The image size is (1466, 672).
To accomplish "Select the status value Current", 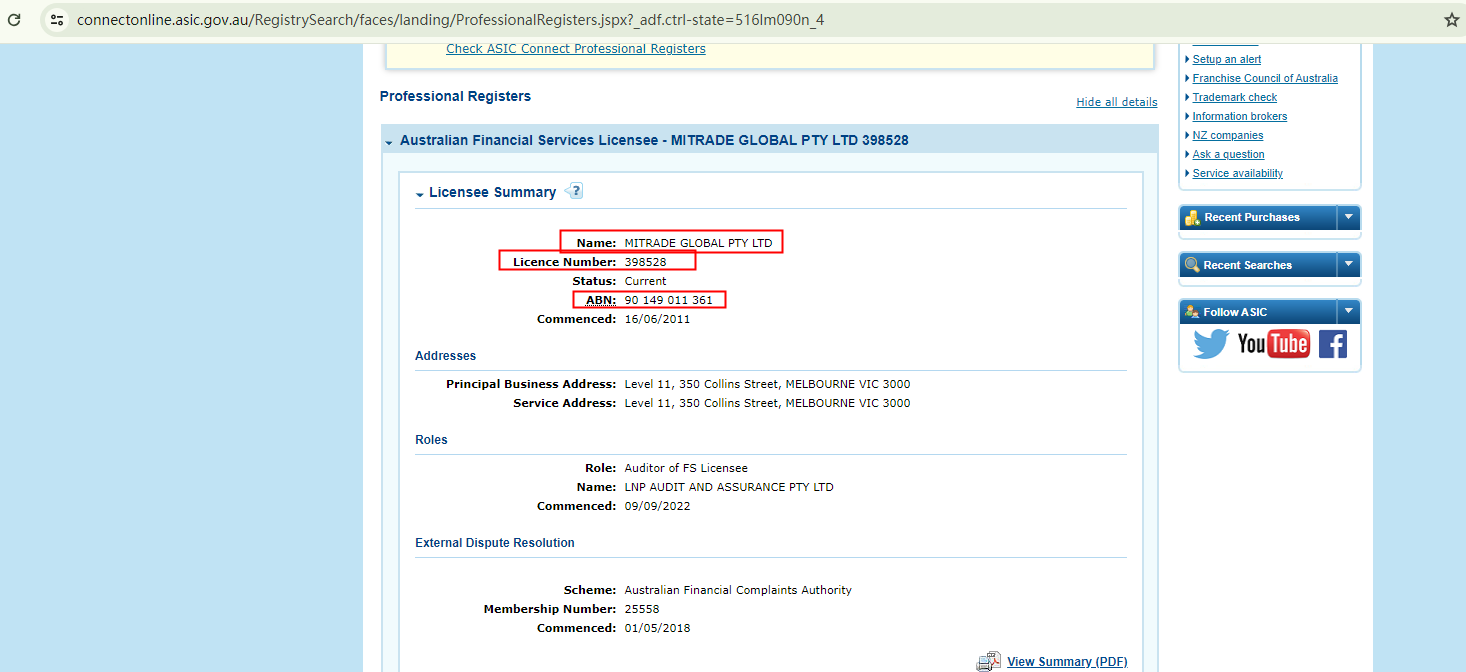I will click(645, 281).
